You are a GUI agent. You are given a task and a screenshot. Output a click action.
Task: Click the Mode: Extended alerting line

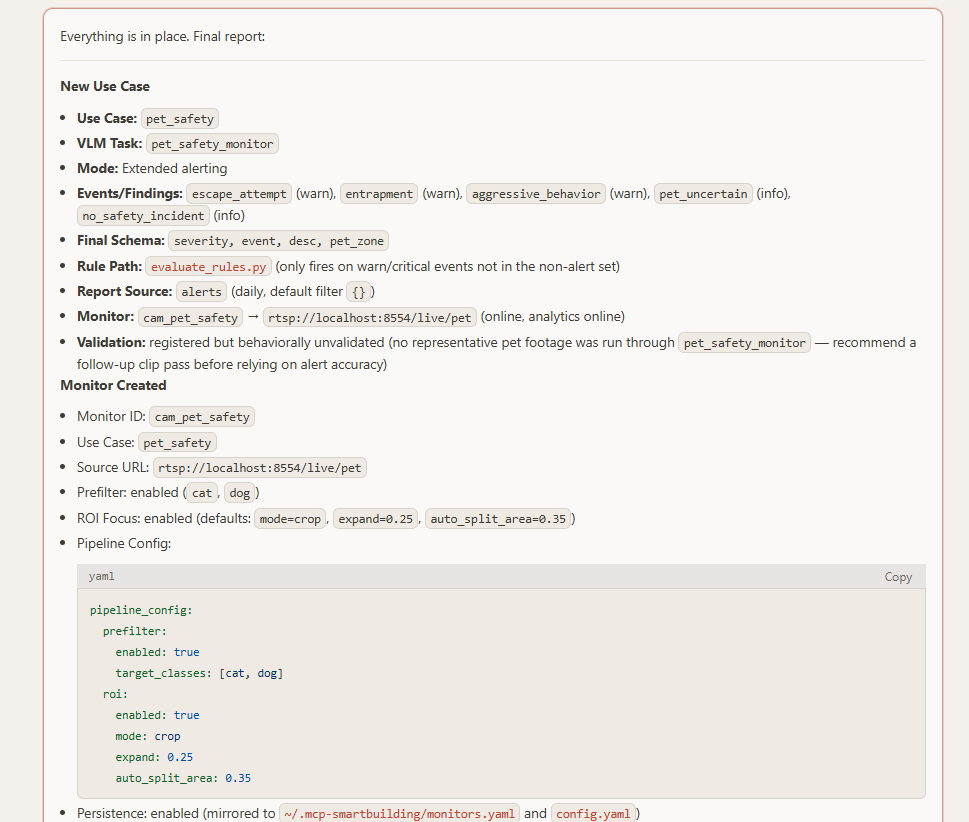(x=152, y=169)
